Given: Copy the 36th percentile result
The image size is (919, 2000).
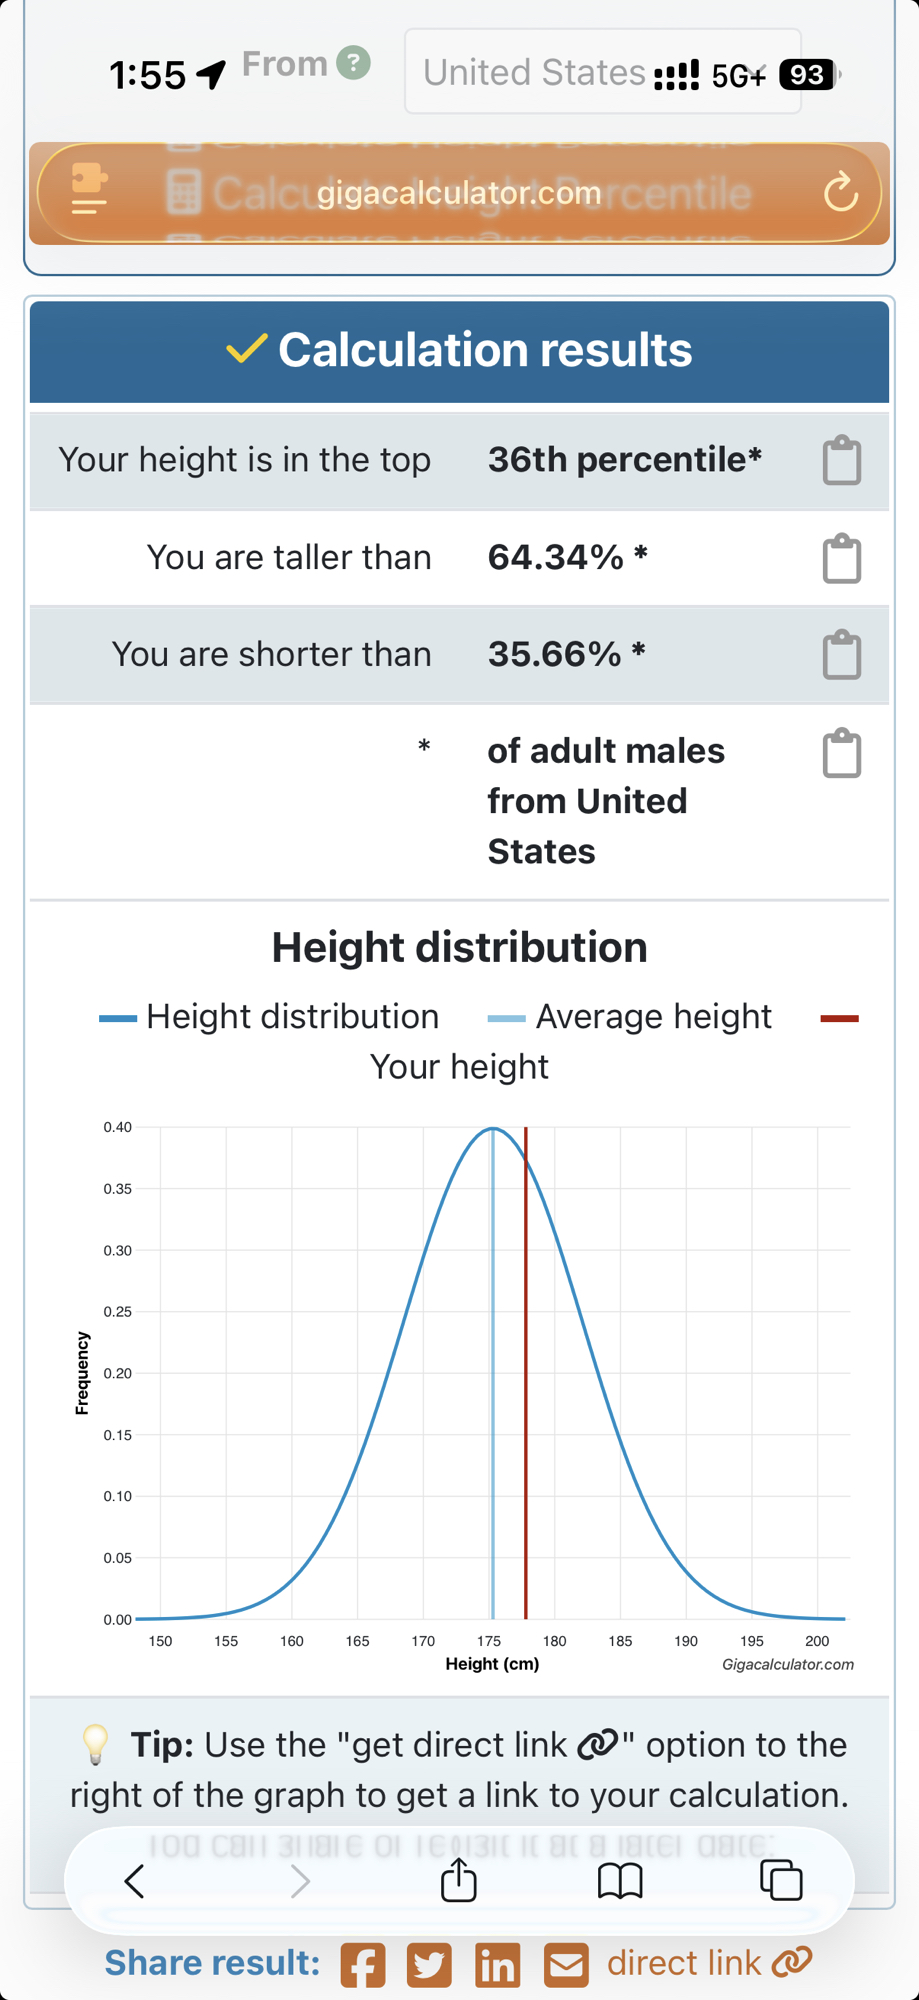Looking at the screenshot, I should pos(841,460).
